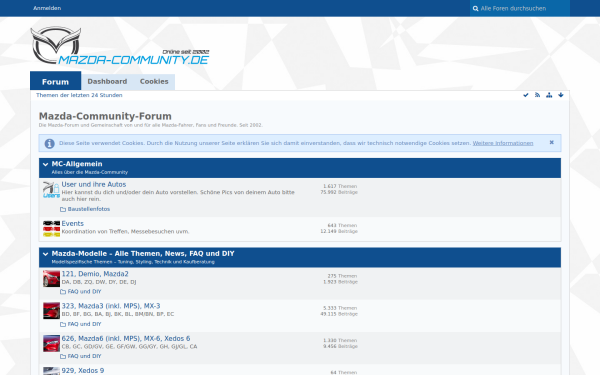
Task: Click the 121, Demio, Mazda2 car thumbnail
Action: [x=51, y=279]
